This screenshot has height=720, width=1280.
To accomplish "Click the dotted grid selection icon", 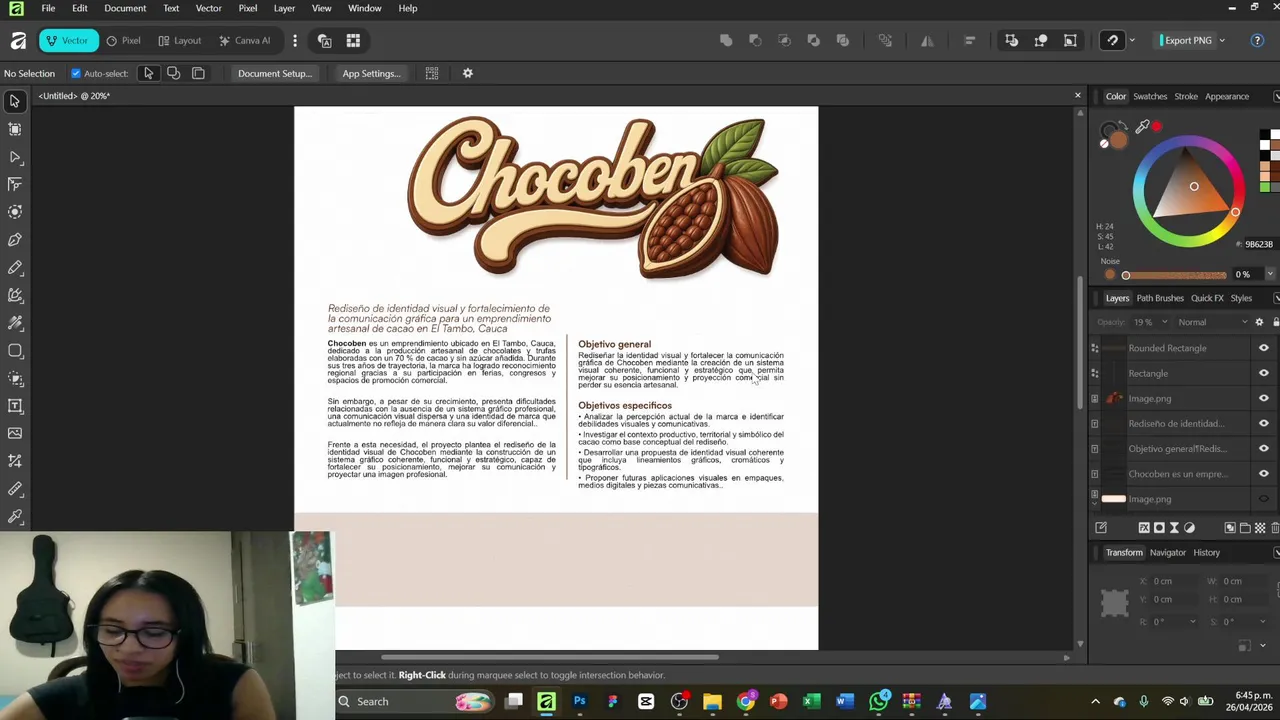I will tap(432, 73).
